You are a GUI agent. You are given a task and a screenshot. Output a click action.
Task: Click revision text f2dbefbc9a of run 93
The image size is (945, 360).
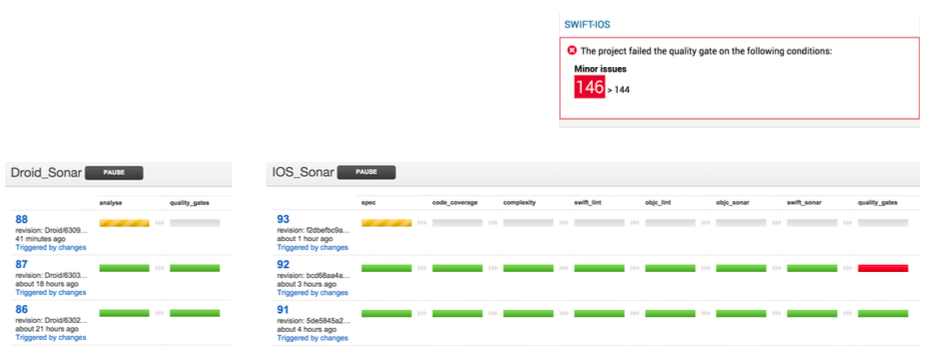[x=313, y=230]
